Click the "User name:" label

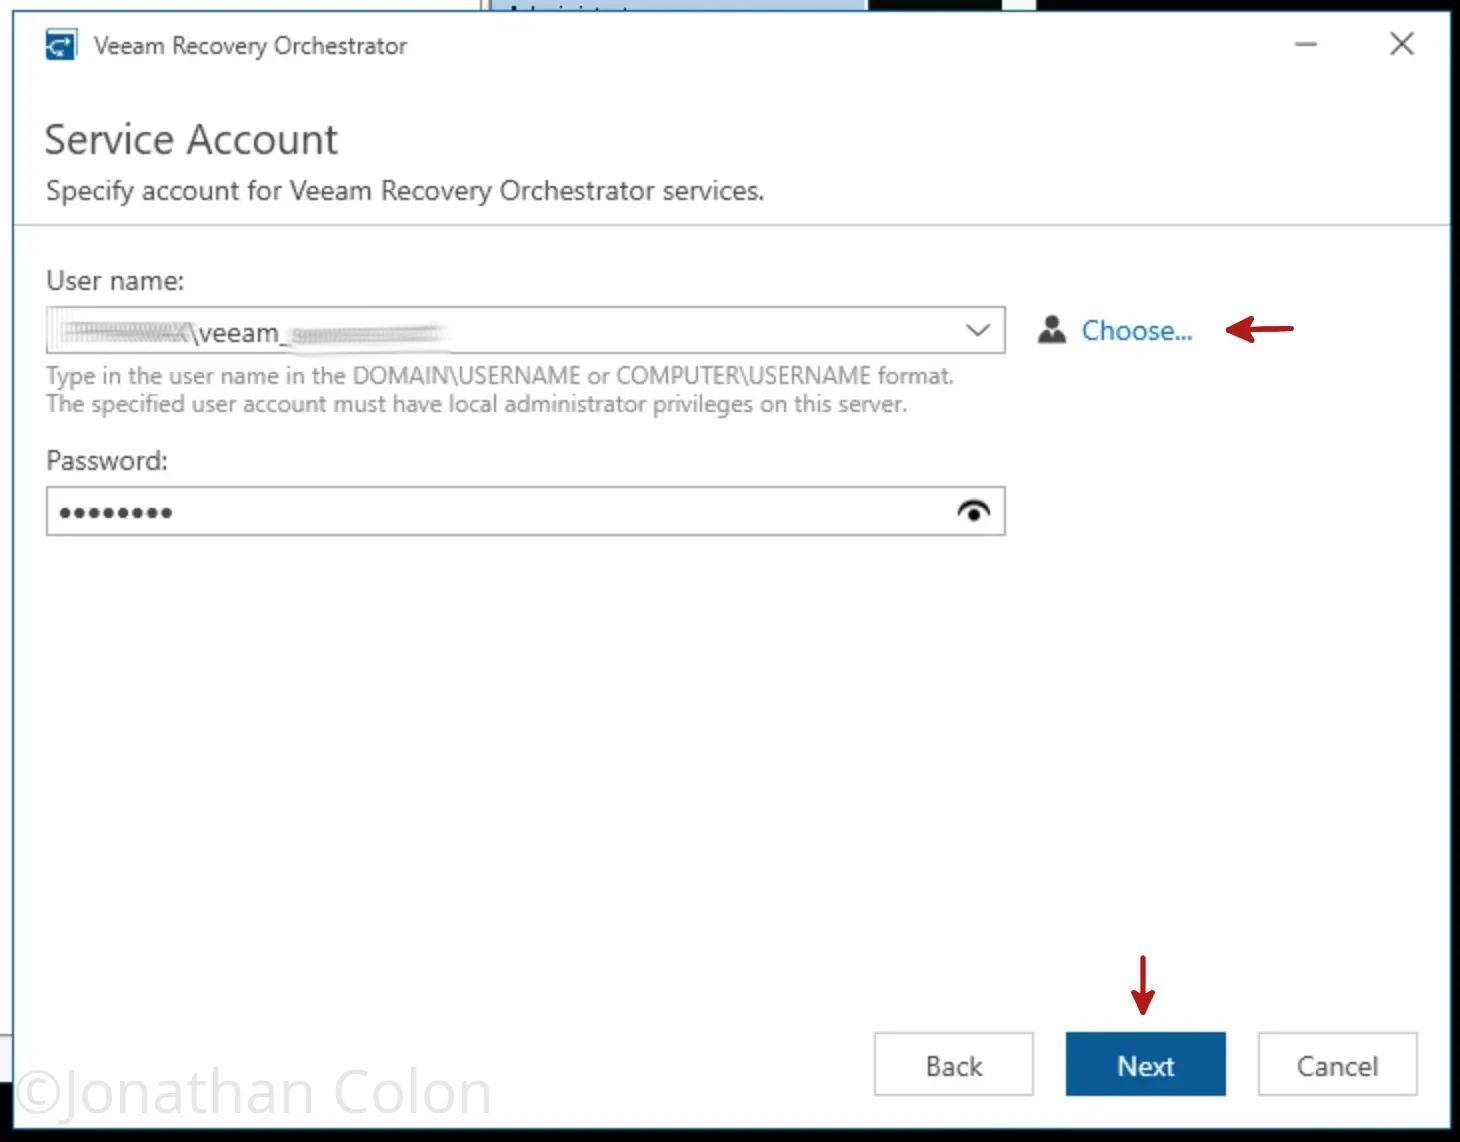coord(115,281)
